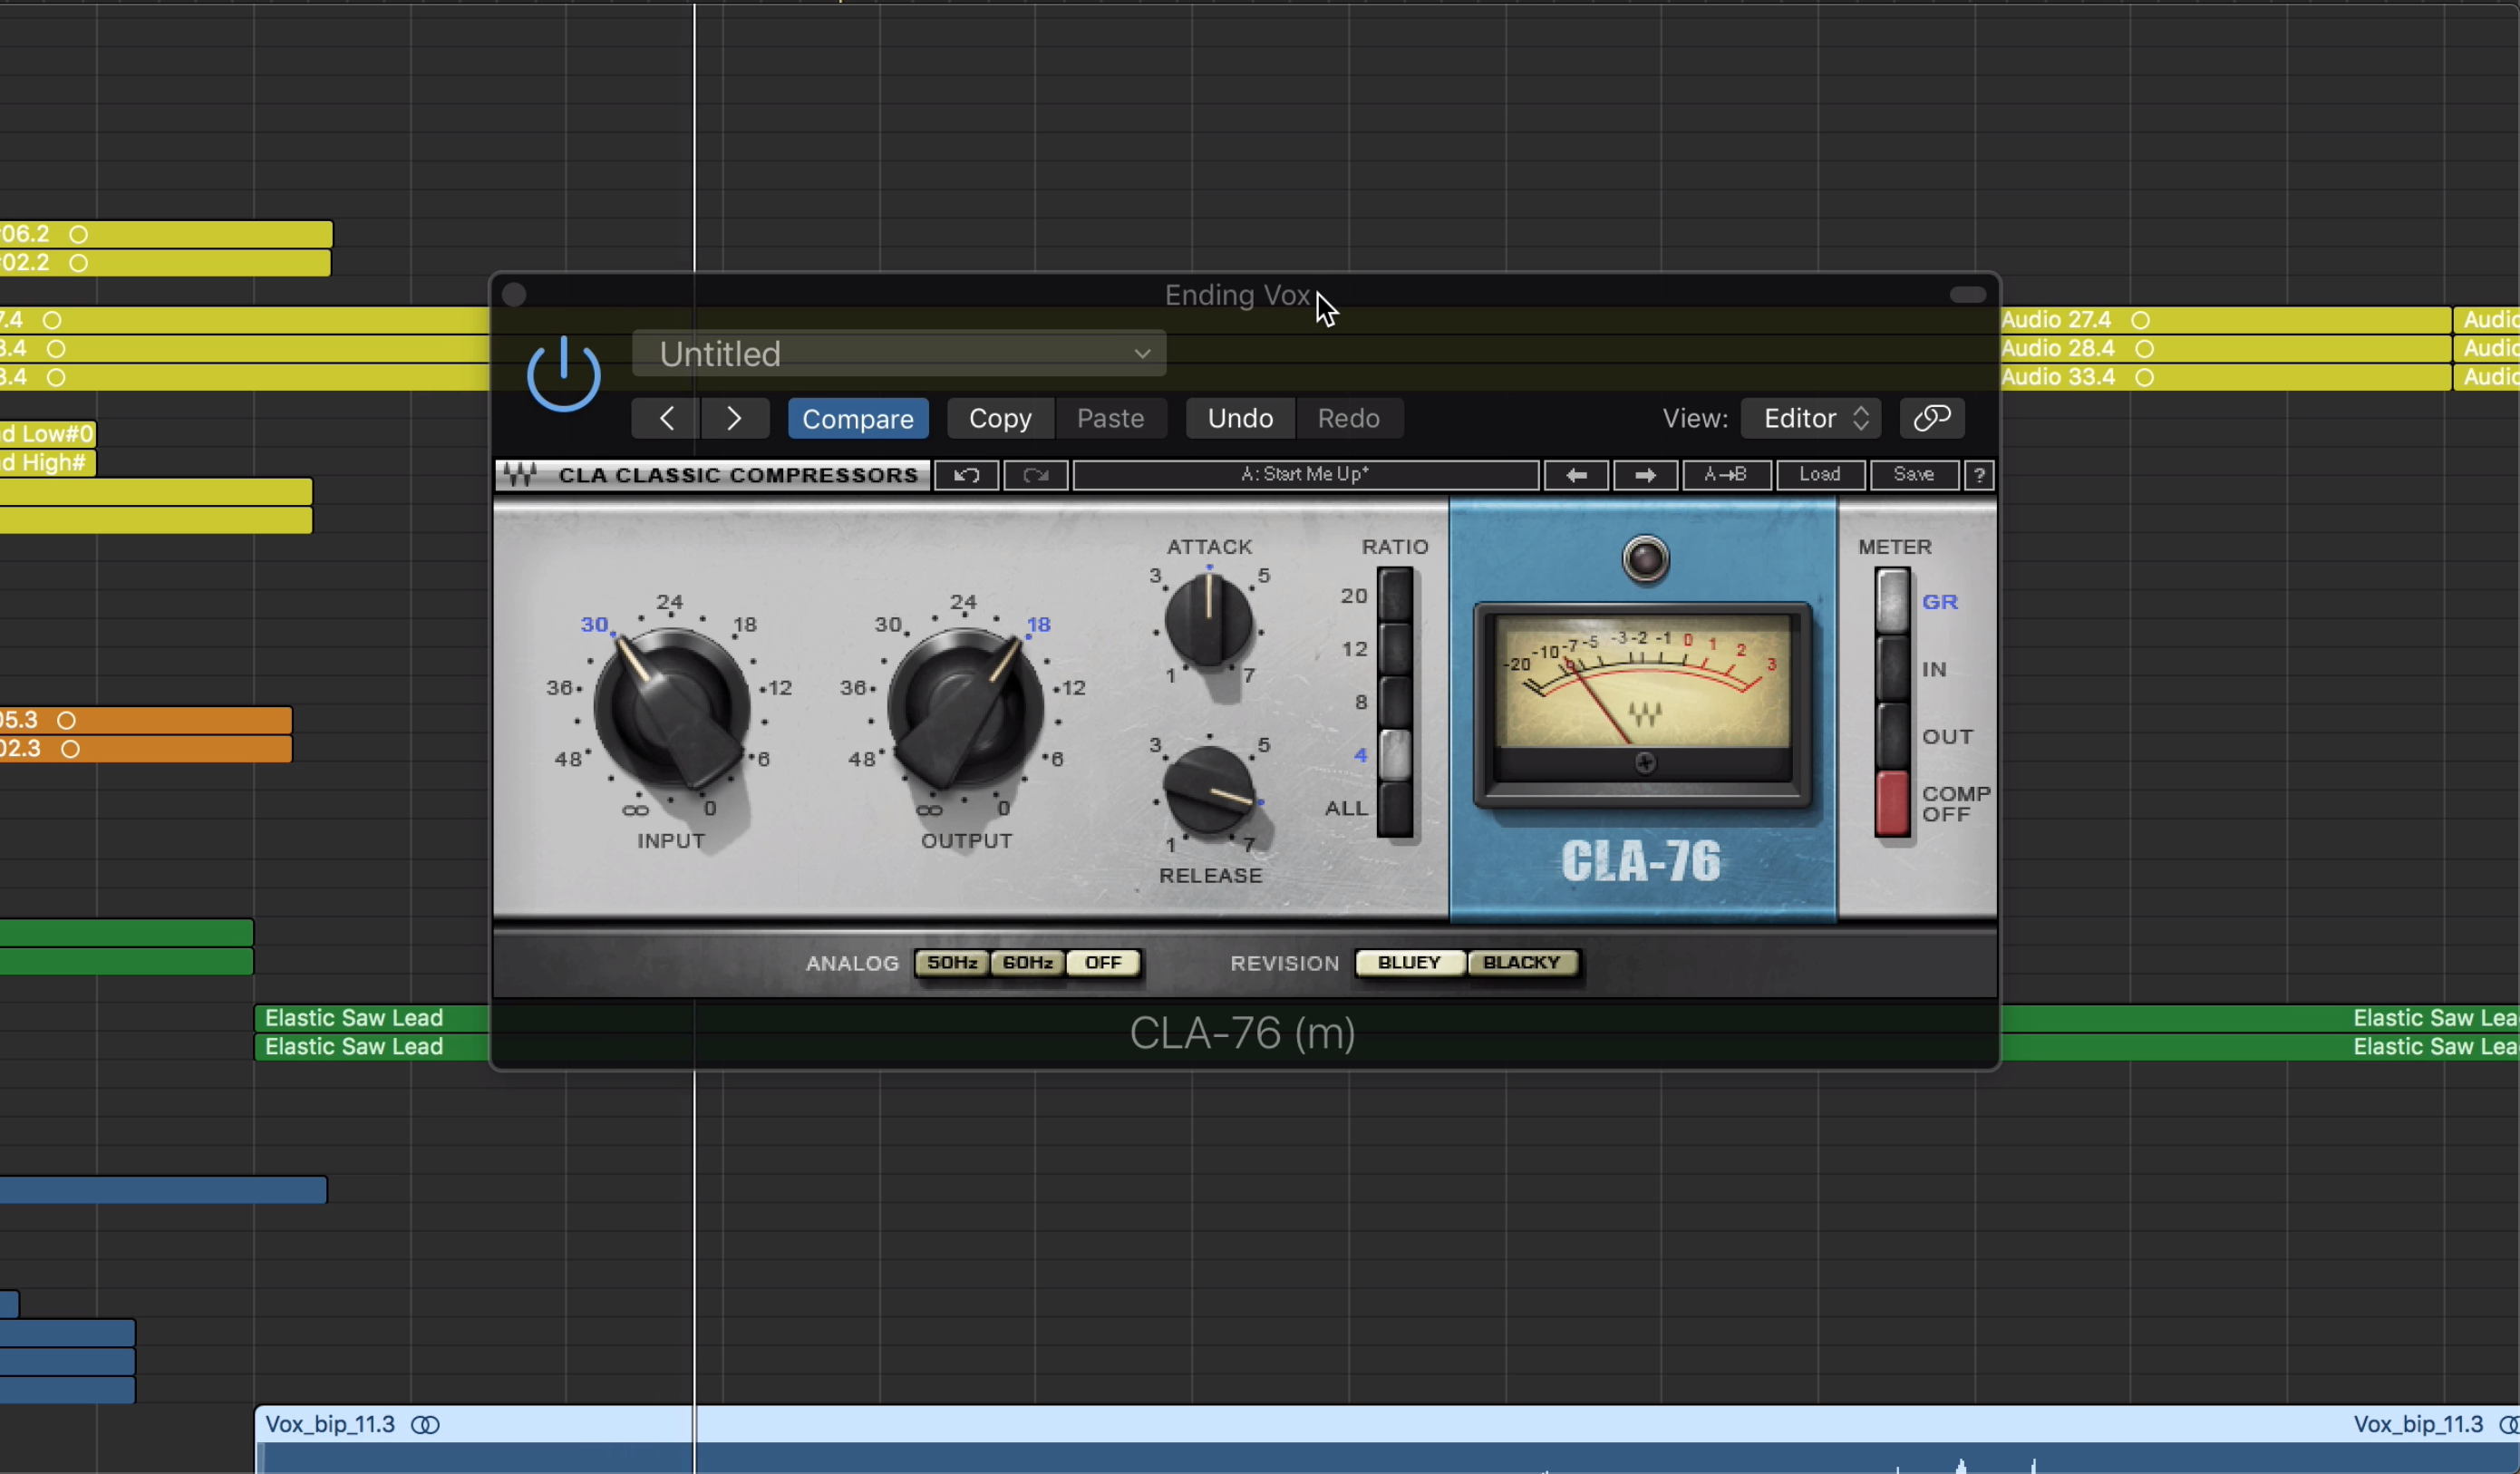Click the Waves undo arrow icon
The width and height of the screenshot is (2520, 1474).
966,475
